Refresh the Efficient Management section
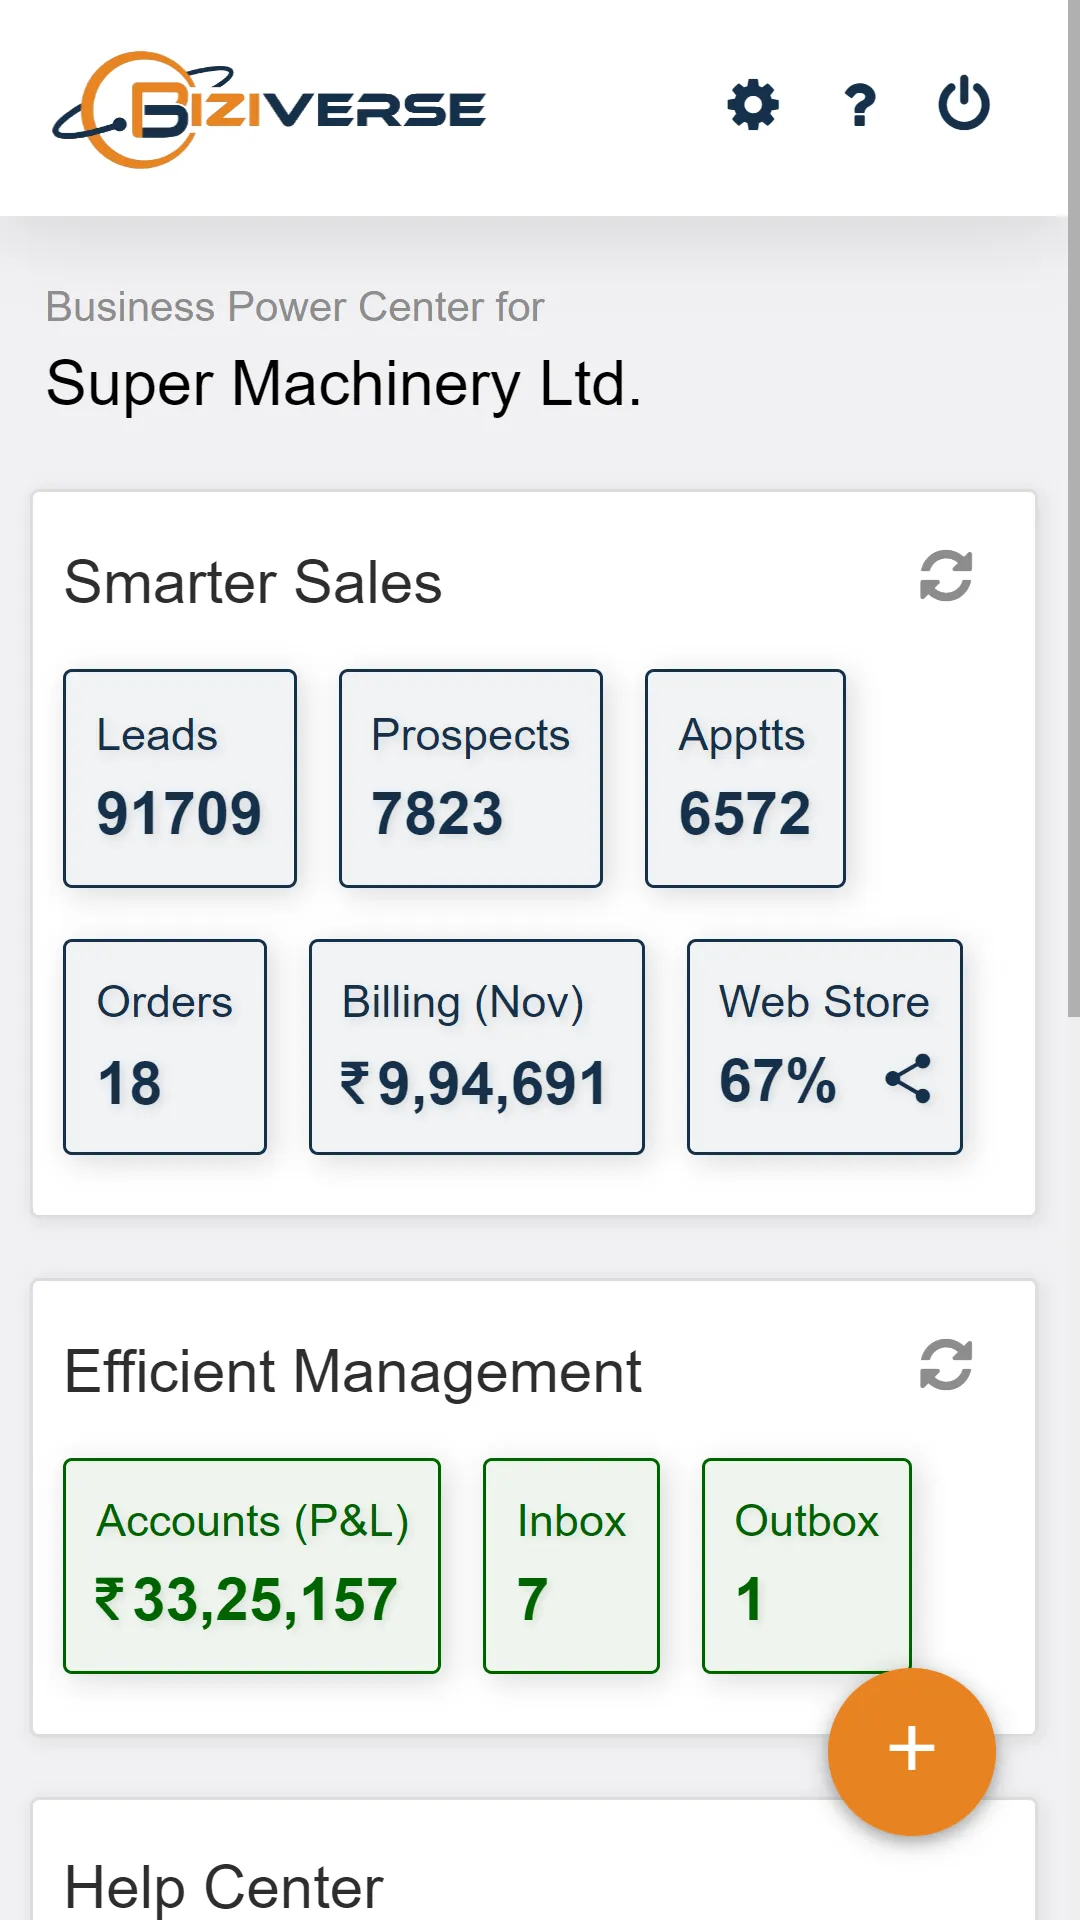This screenshot has height=1920, width=1080. (945, 1365)
